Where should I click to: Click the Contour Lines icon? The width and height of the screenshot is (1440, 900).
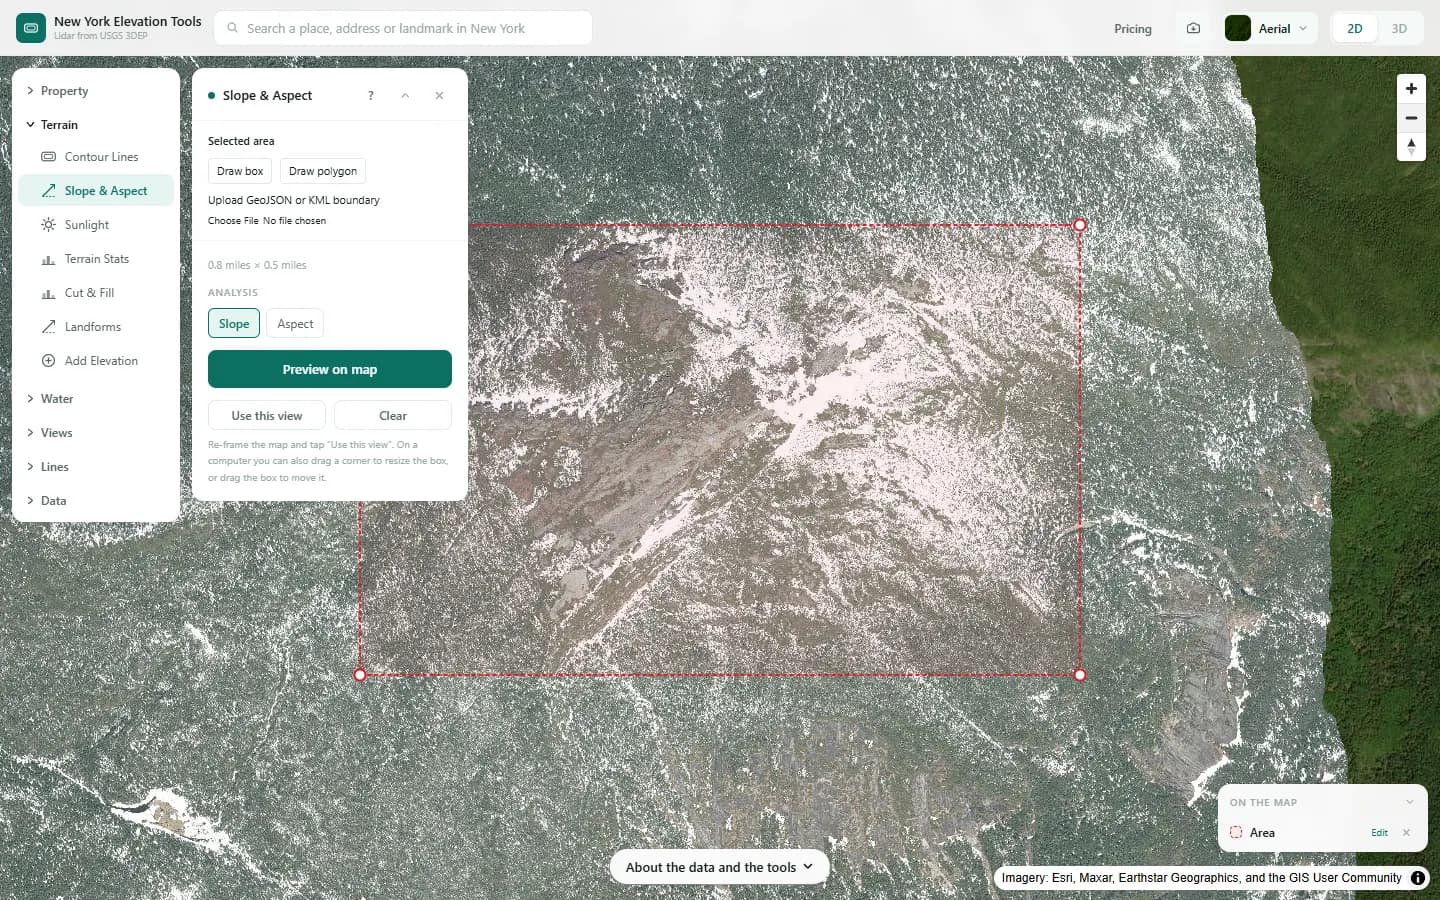pos(48,157)
